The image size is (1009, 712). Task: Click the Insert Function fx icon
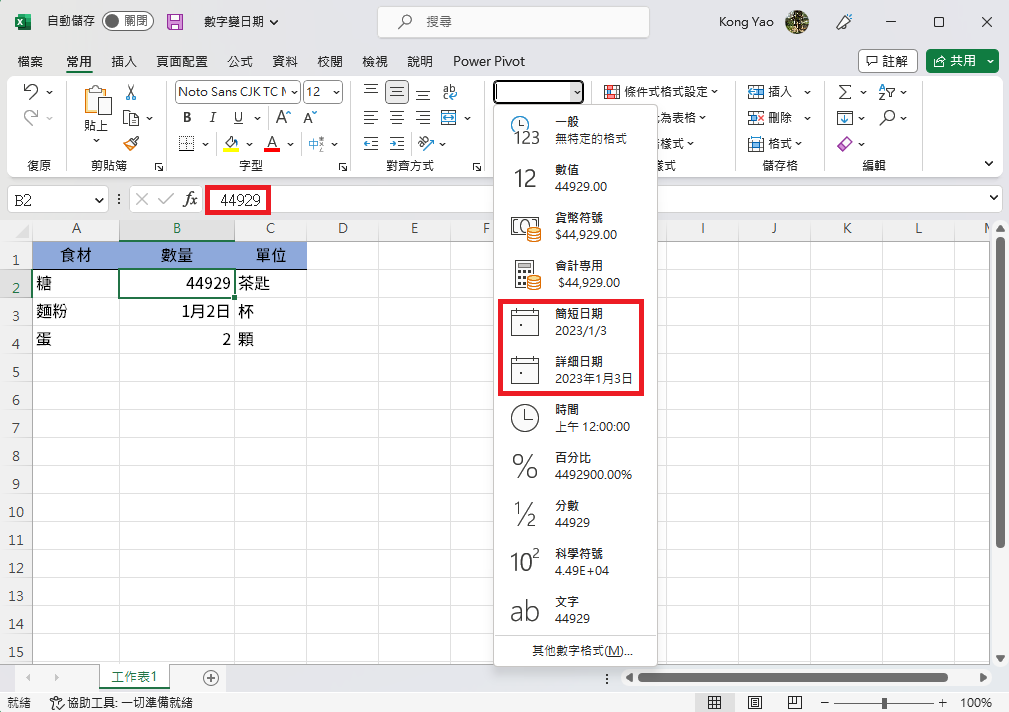(190, 200)
